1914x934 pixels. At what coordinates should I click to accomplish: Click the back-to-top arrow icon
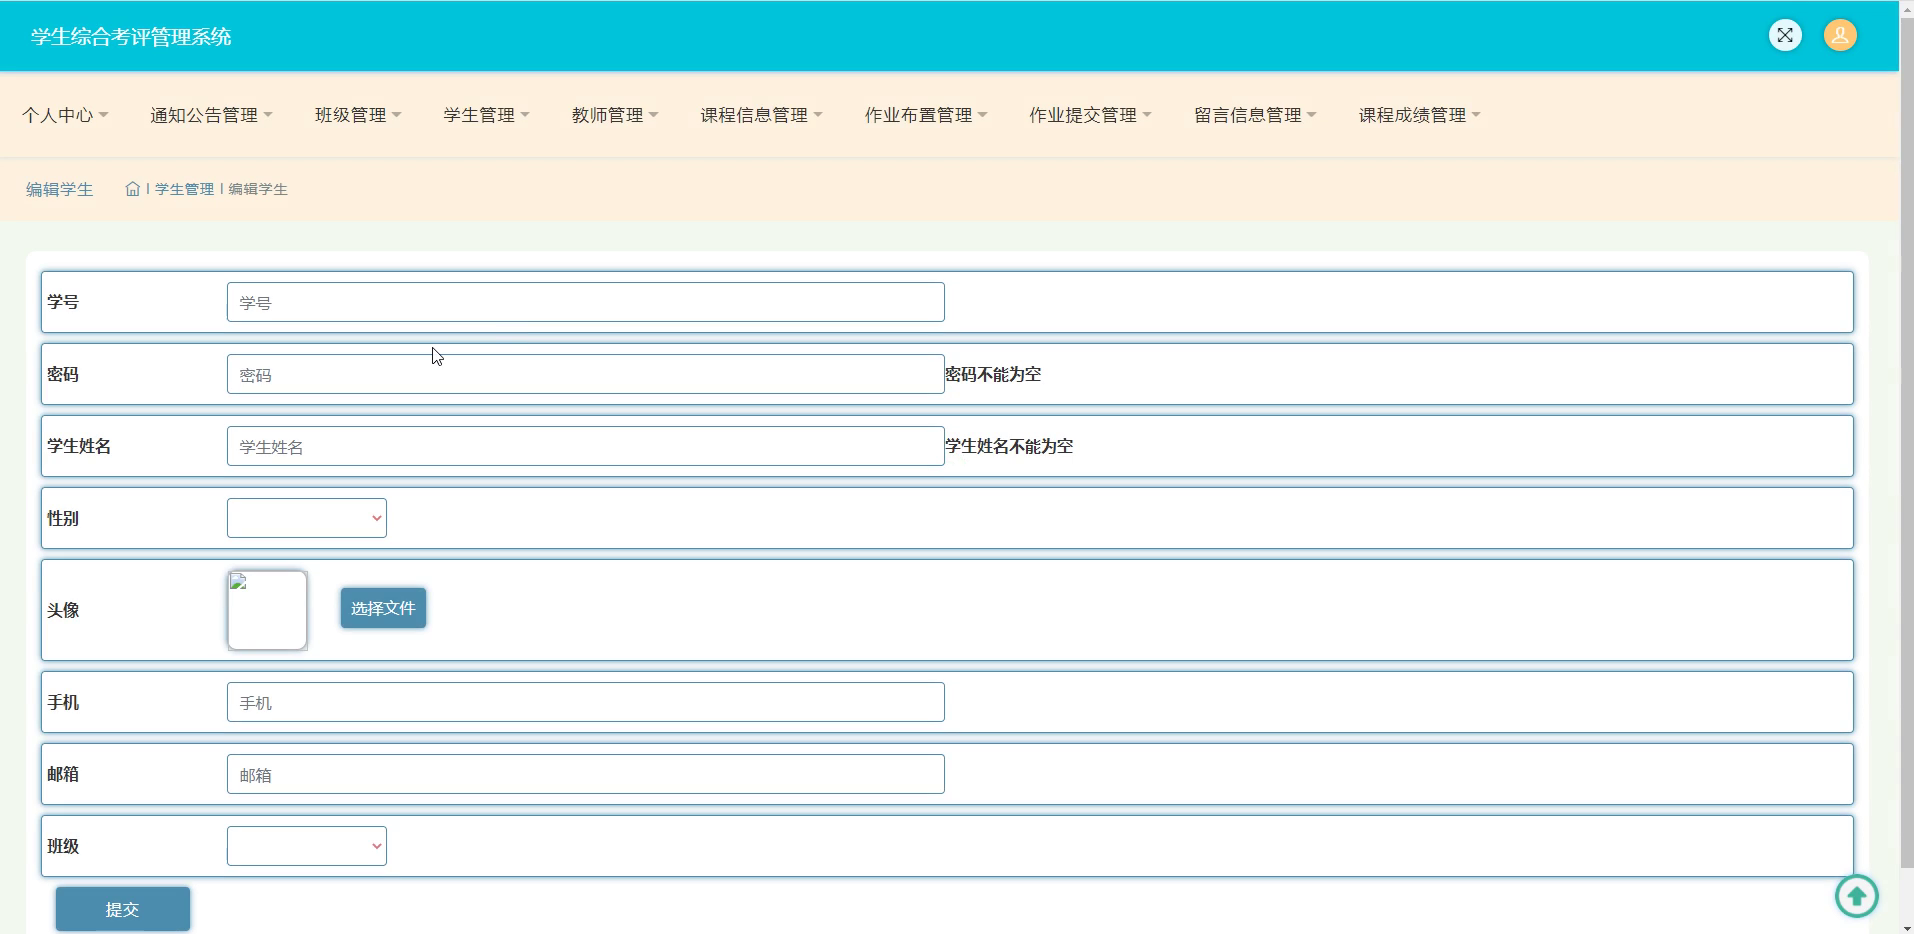pyautogui.click(x=1857, y=896)
